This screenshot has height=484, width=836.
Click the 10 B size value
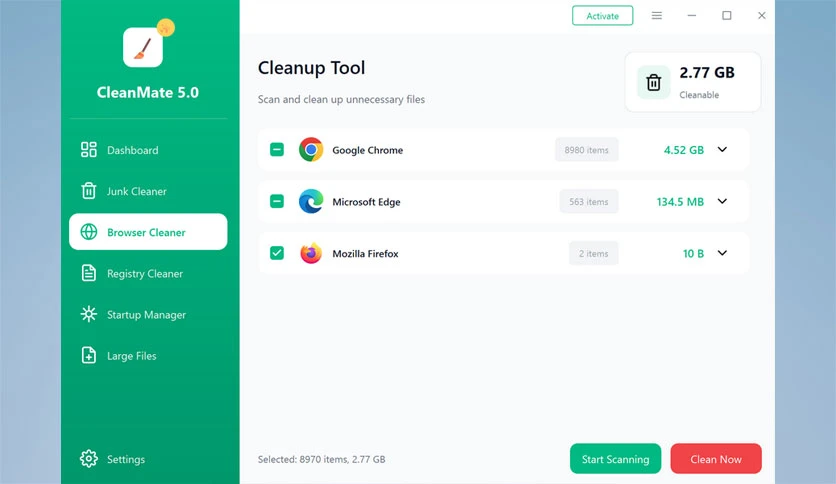coord(693,254)
